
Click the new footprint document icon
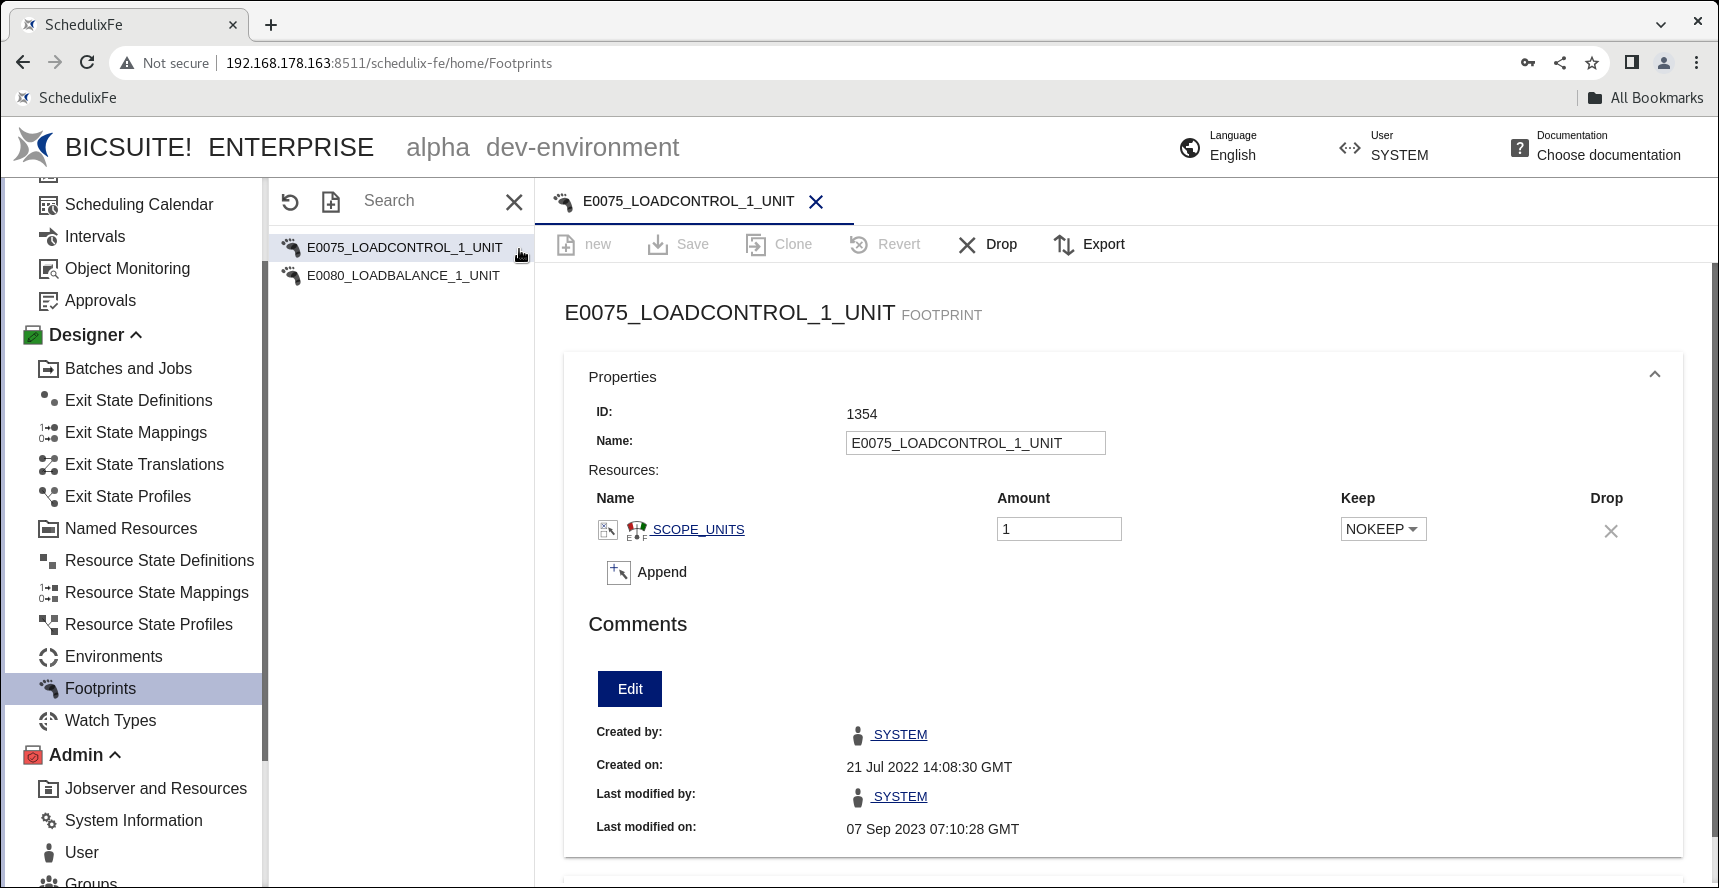331,202
